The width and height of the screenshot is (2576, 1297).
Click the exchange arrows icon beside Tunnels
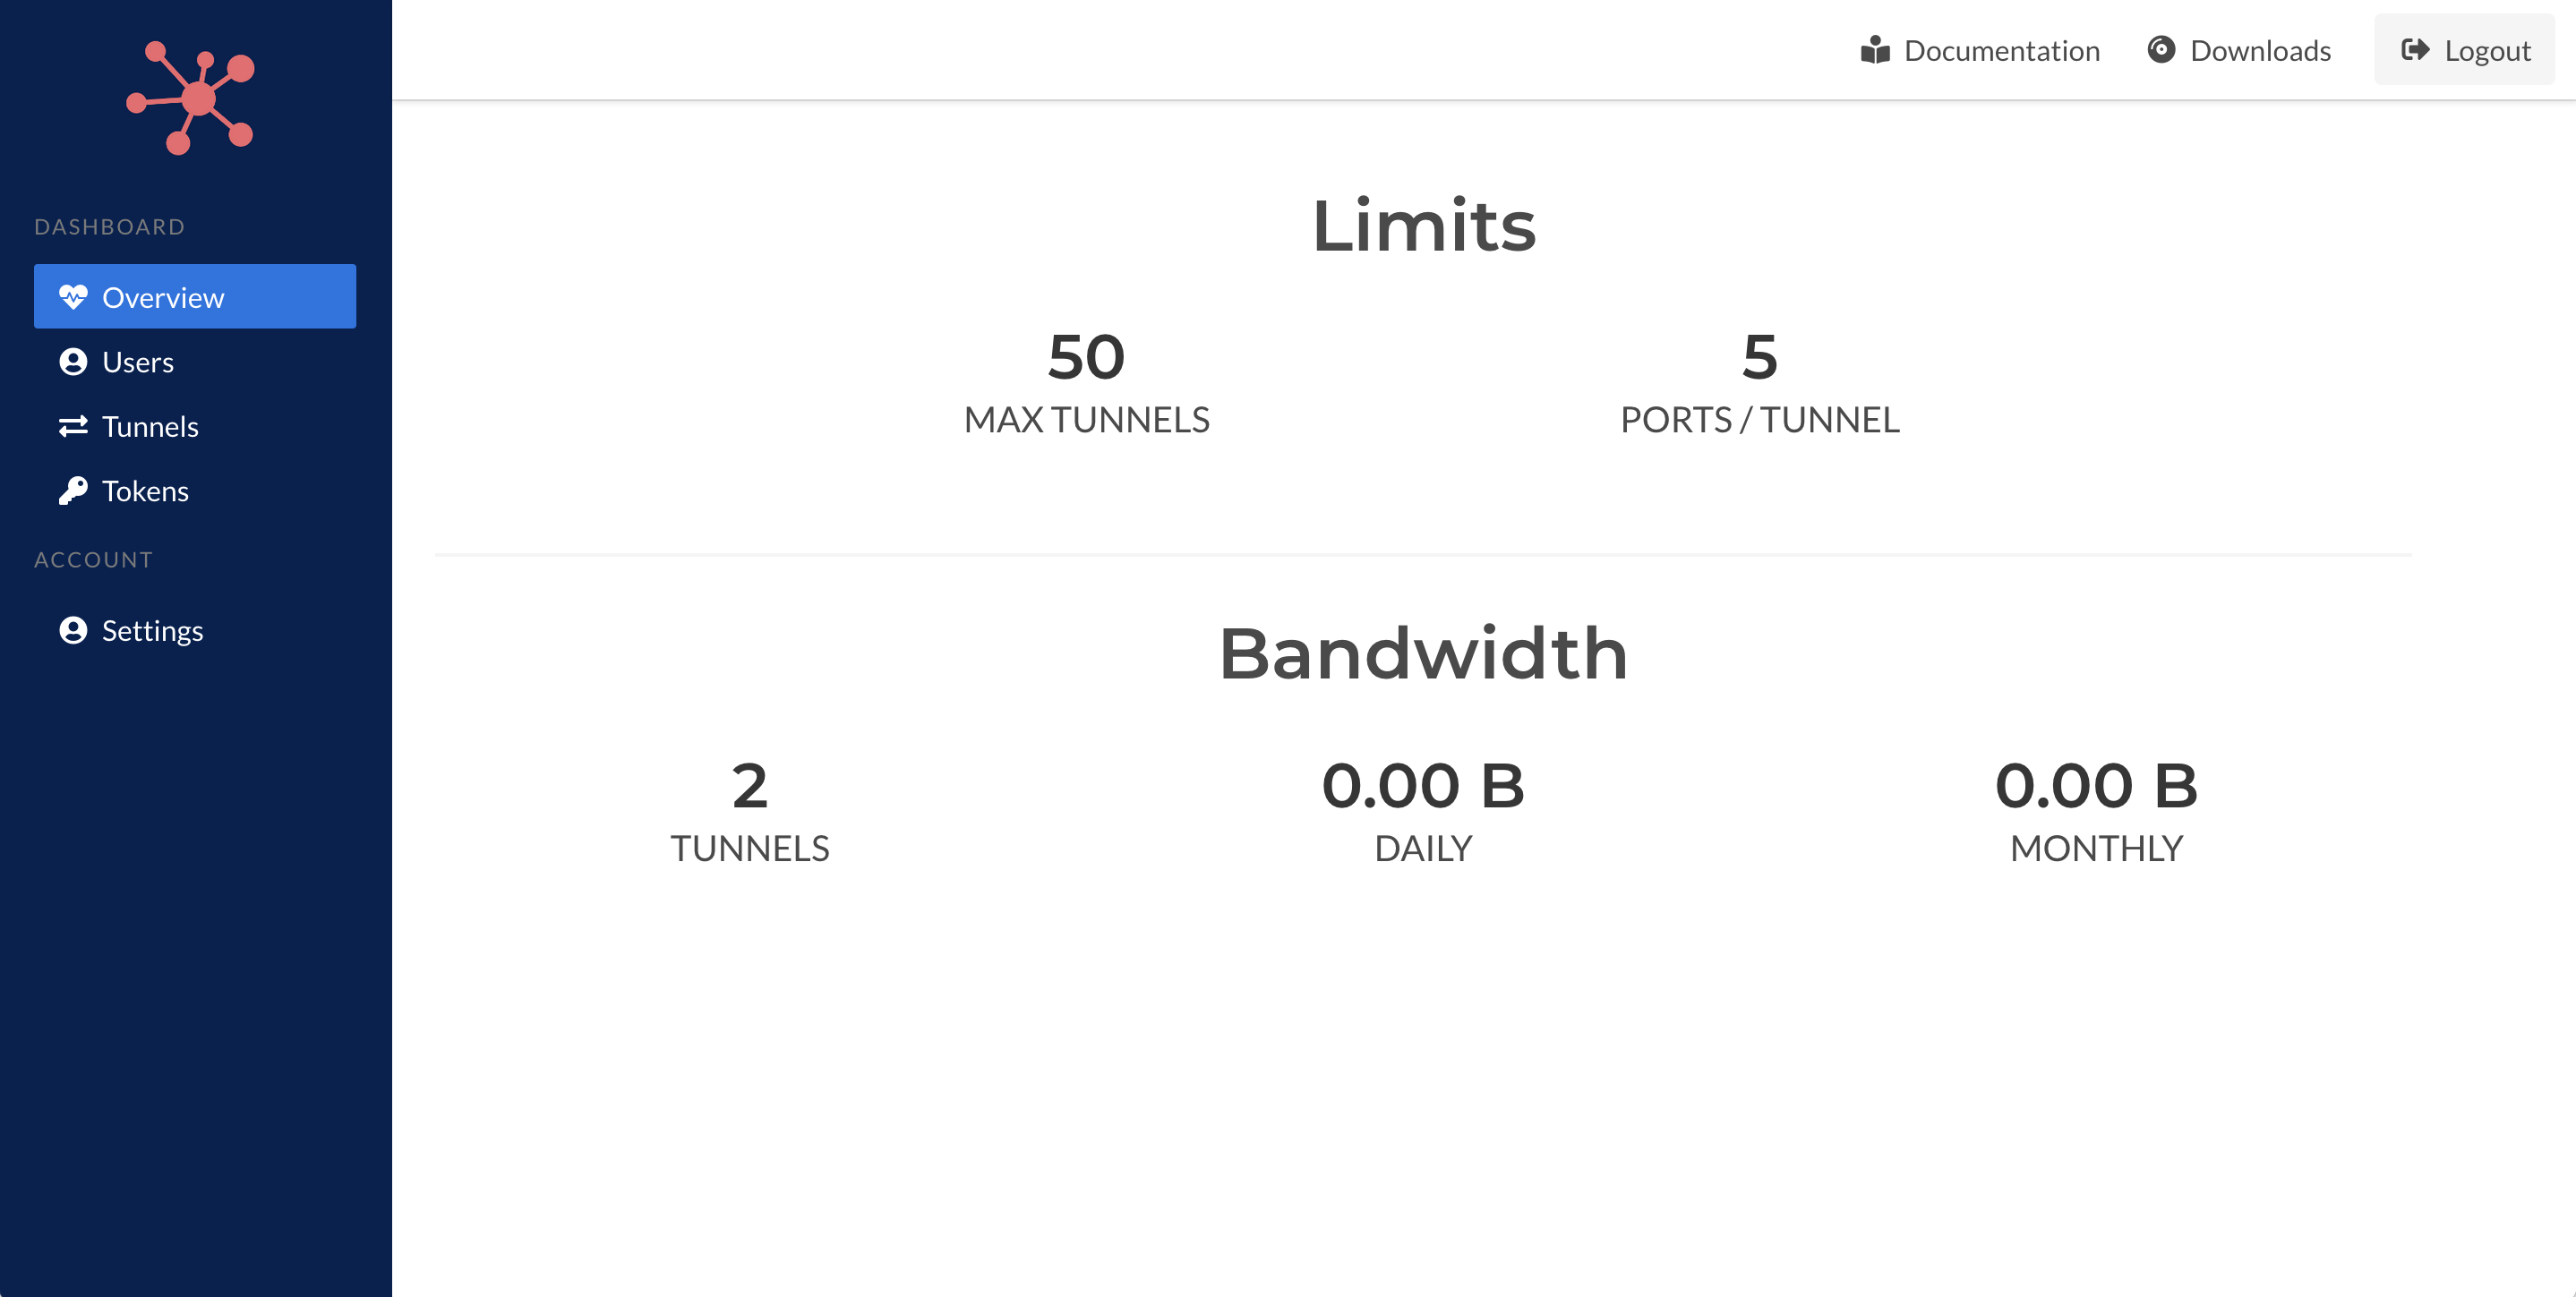(x=73, y=427)
